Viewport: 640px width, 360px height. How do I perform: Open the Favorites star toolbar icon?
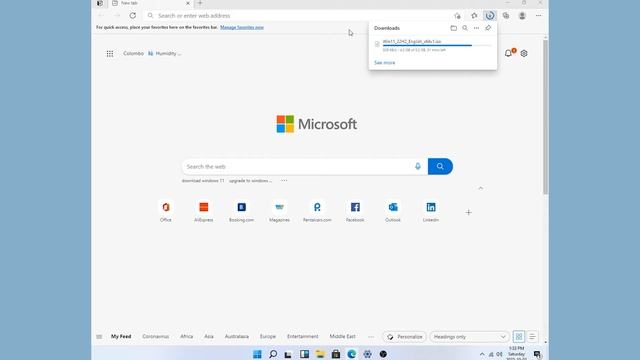(x=474, y=16)
